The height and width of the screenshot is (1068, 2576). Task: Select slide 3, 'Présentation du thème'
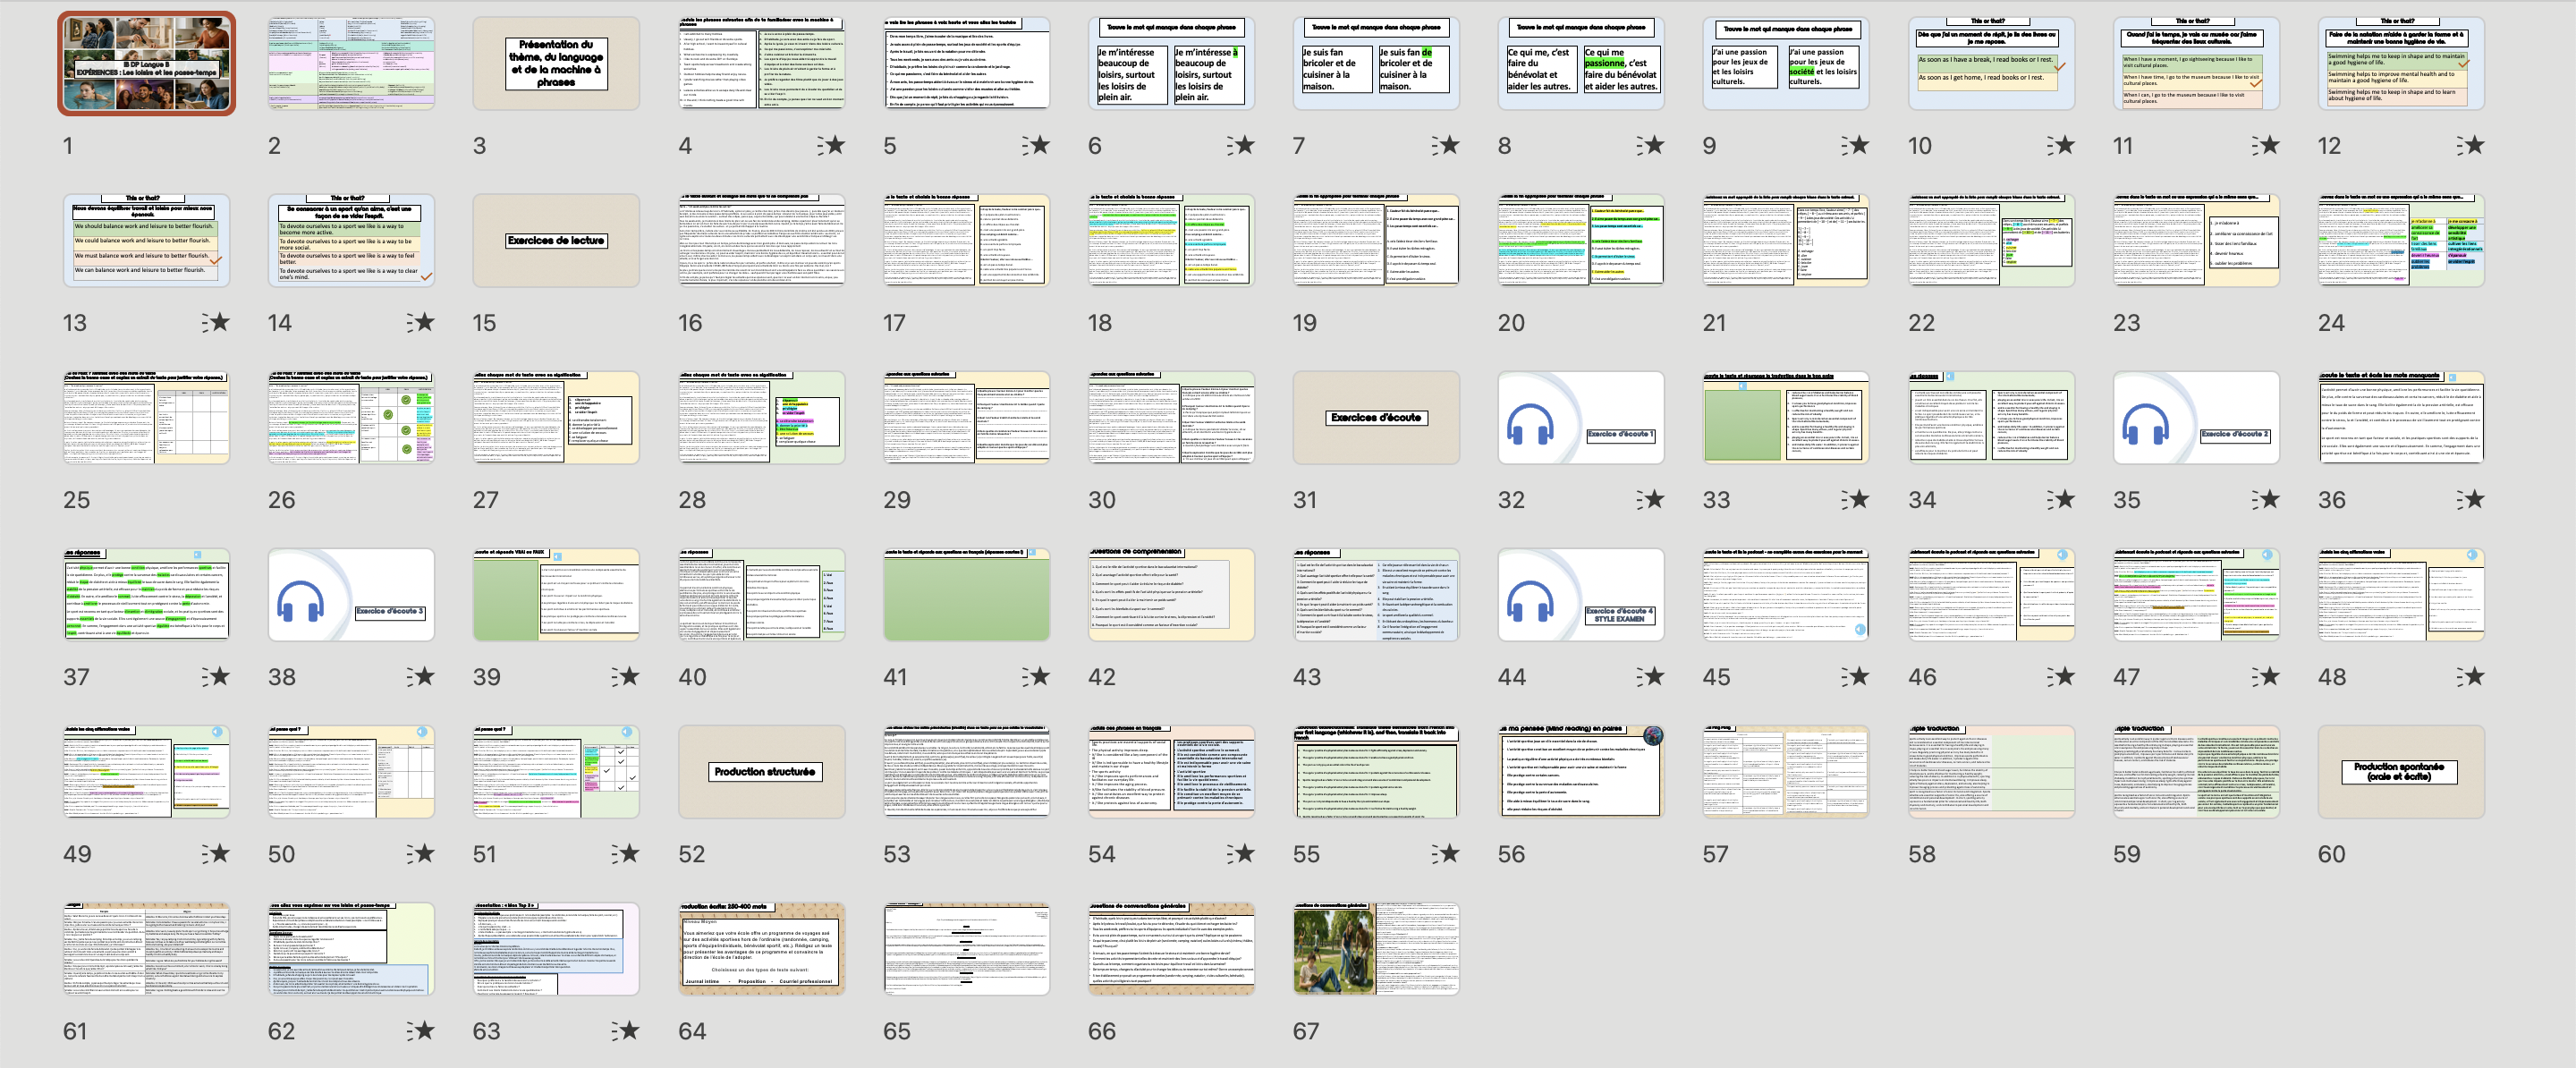point(556,64)
